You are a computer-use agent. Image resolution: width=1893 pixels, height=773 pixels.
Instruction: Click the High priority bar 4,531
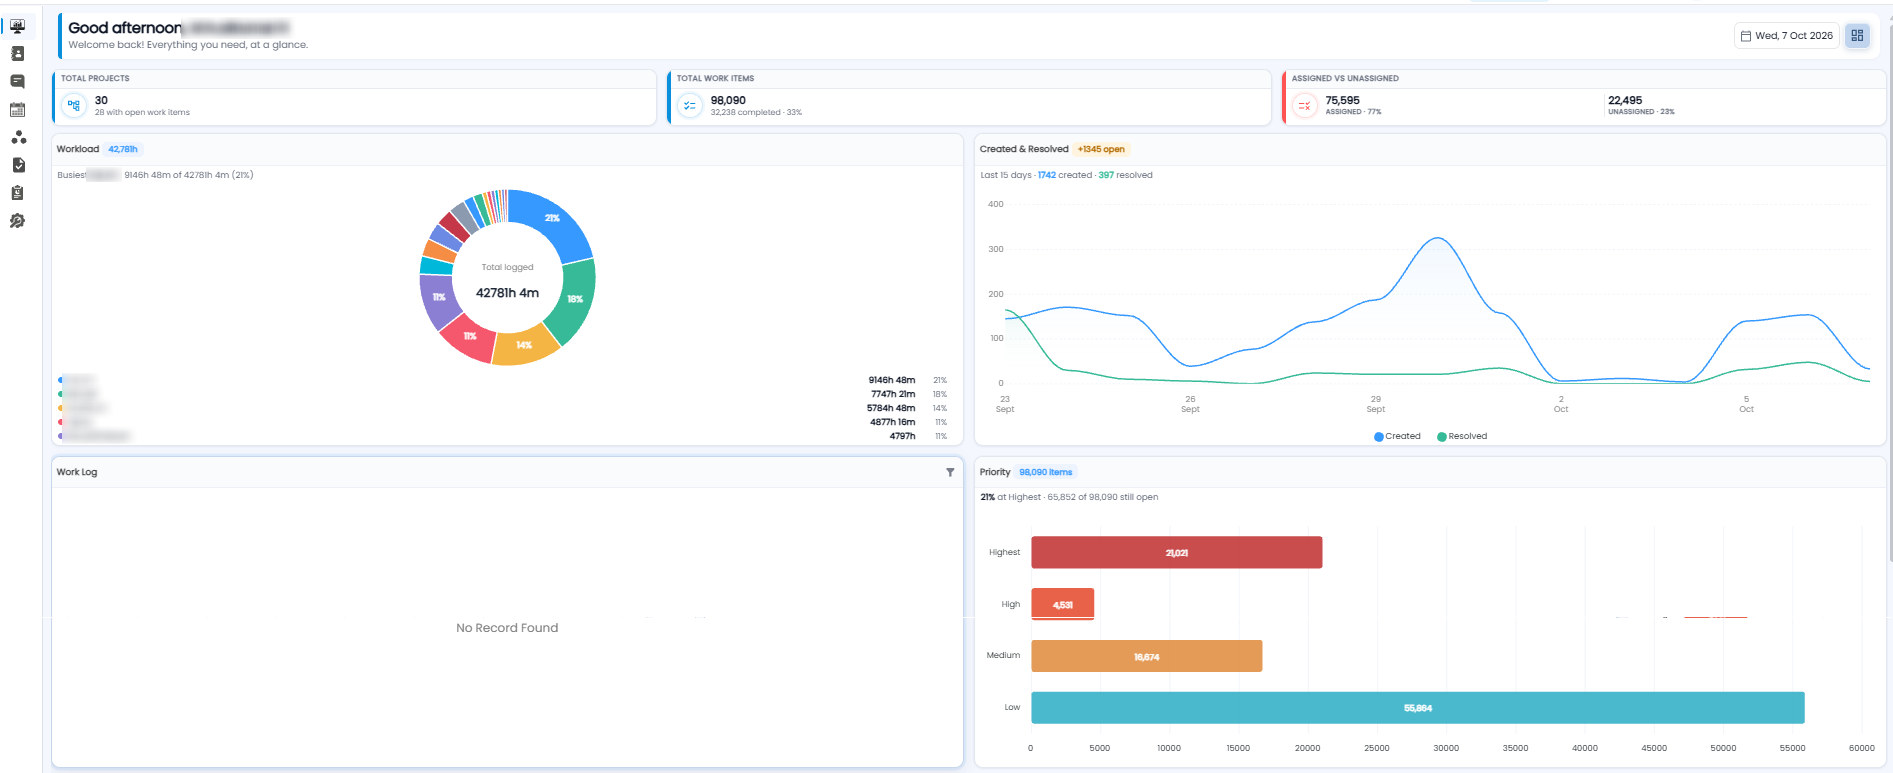click(1062, 604)
